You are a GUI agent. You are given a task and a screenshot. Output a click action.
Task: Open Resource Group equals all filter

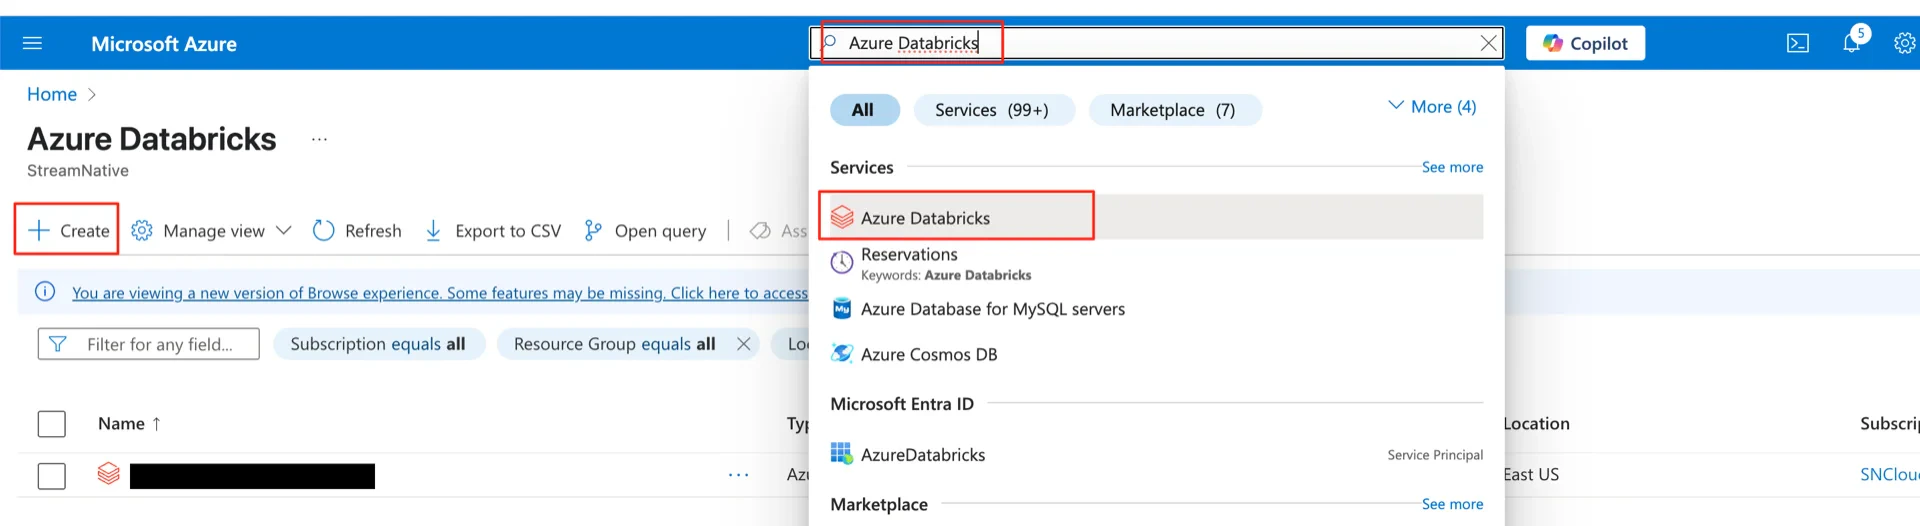(614, 344)
